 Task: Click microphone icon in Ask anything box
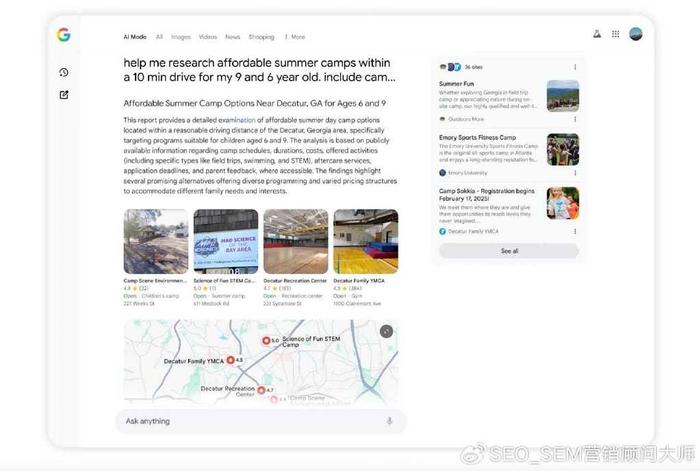(389, 421)
